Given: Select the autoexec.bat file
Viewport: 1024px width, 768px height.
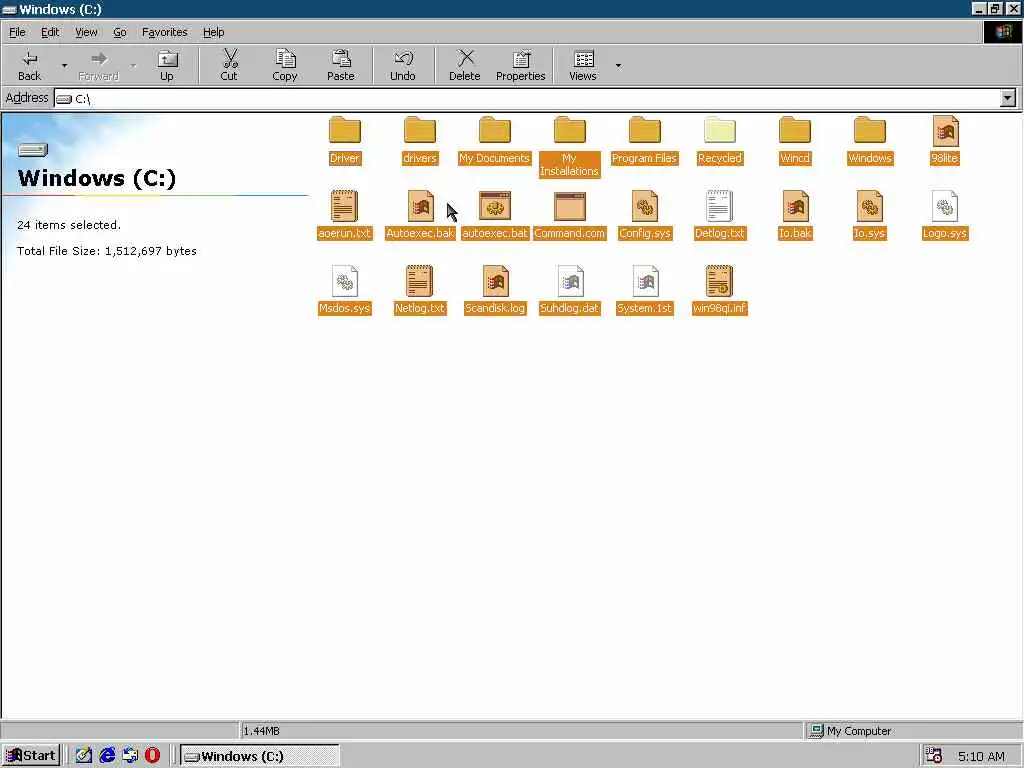Looking at the screenshot, I should (495, 206).
